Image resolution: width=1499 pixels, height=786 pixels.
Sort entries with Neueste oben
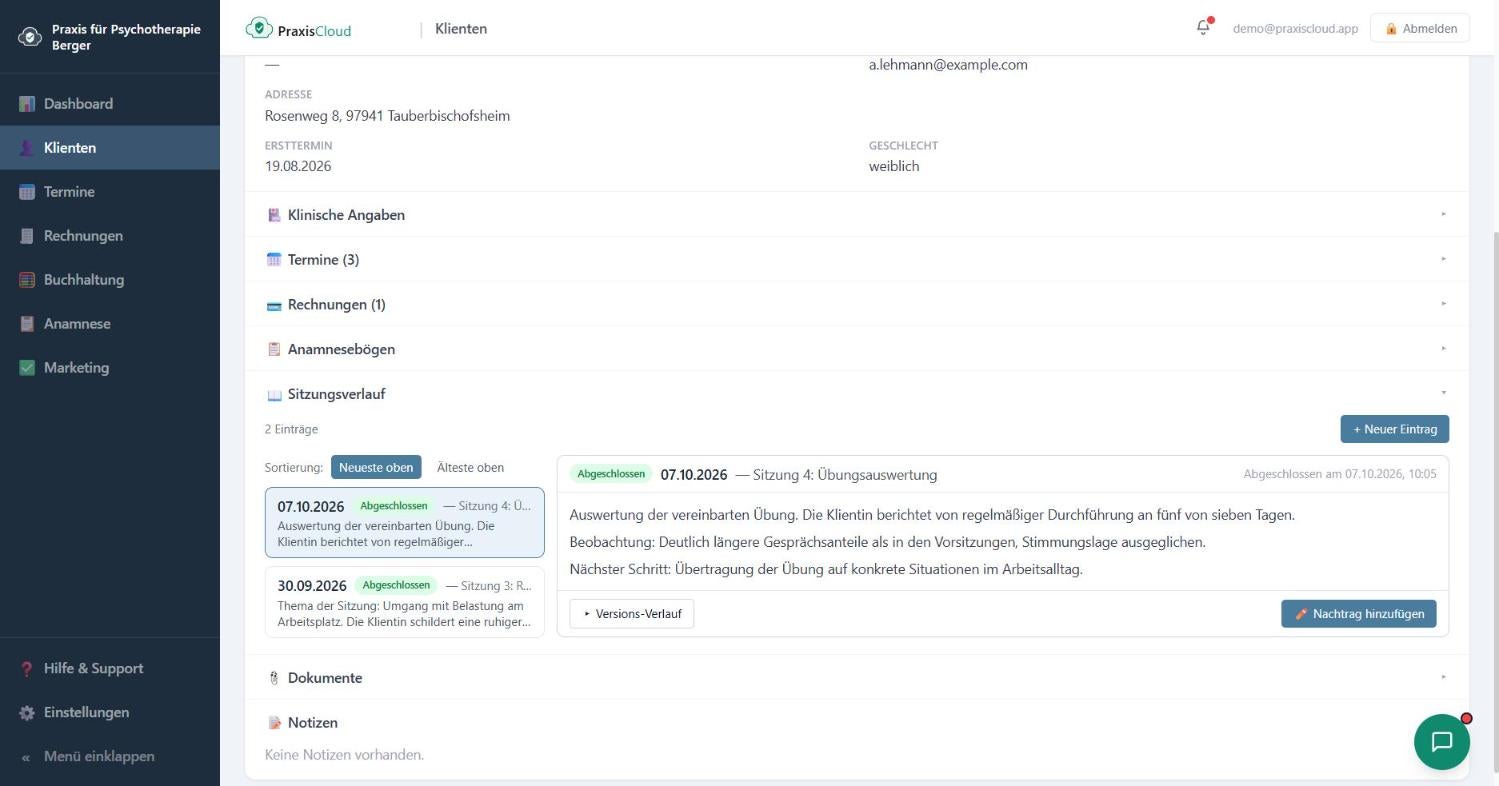376,467
